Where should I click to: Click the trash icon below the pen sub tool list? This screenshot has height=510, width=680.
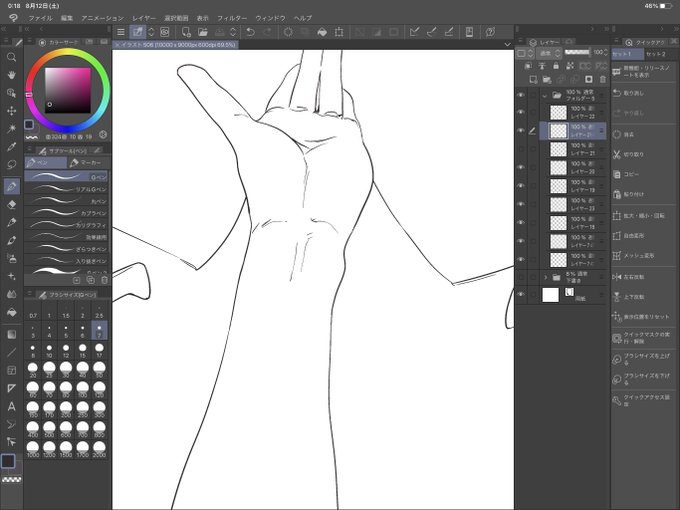[104, 280]
